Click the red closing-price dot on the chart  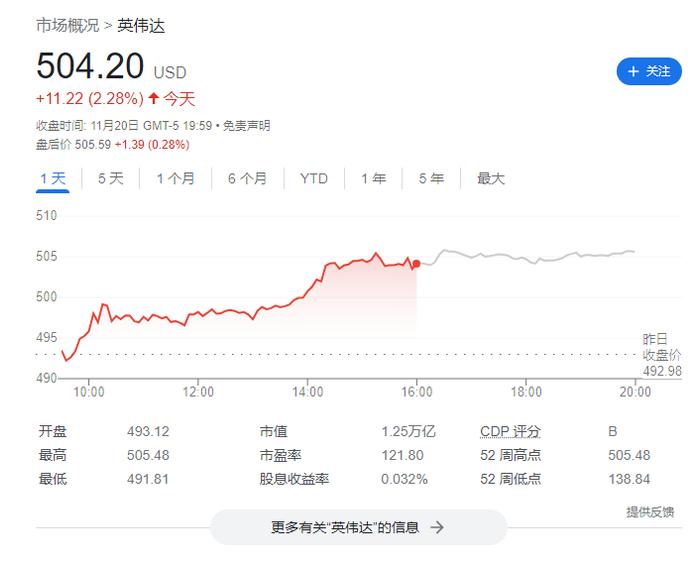click(416, 264)
